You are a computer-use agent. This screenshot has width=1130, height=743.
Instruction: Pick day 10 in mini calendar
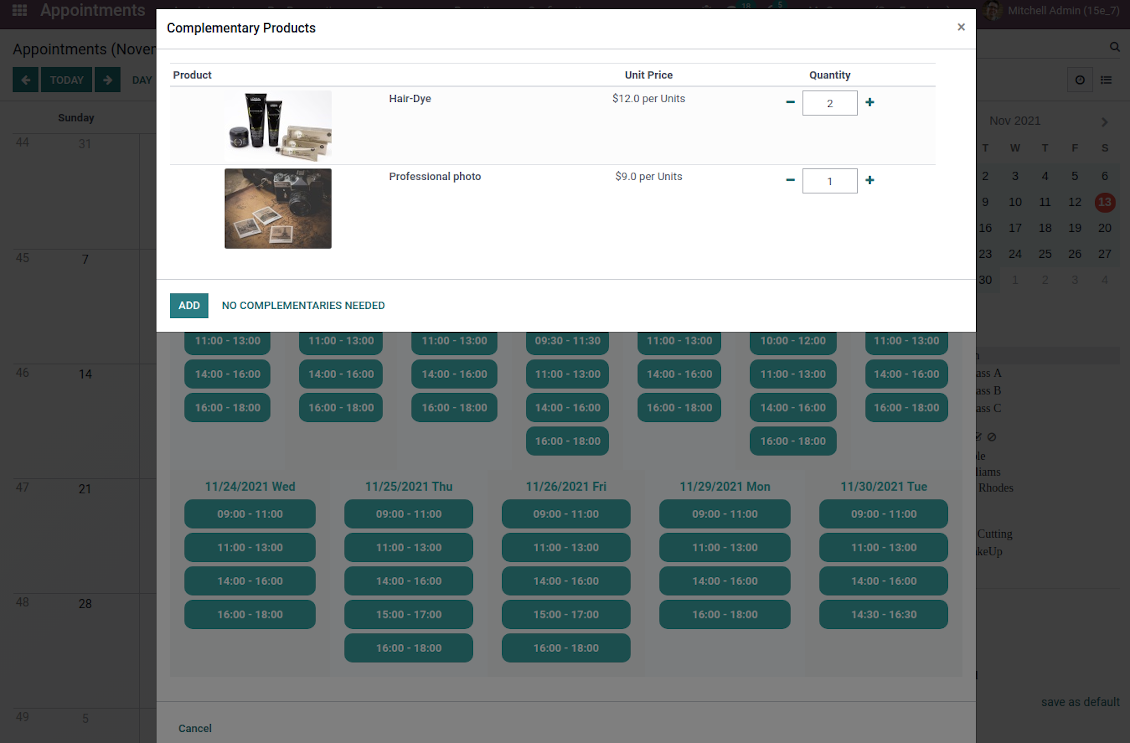tap(1015, 202)
